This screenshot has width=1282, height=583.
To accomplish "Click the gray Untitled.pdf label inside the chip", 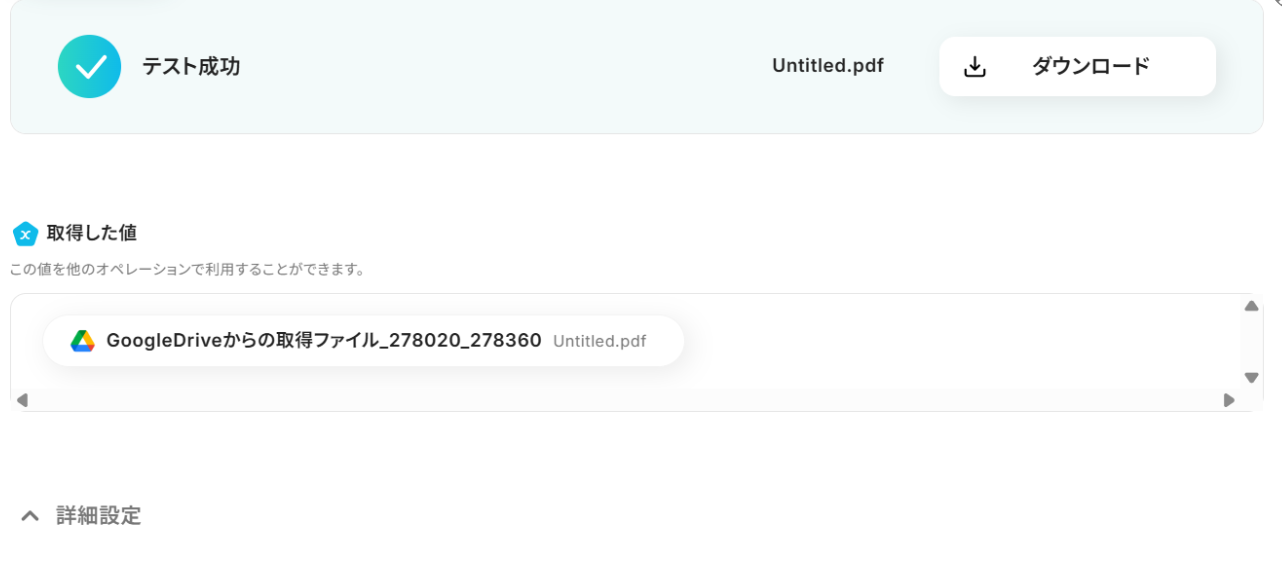I will pyautogui.click(x=599, y=341).
